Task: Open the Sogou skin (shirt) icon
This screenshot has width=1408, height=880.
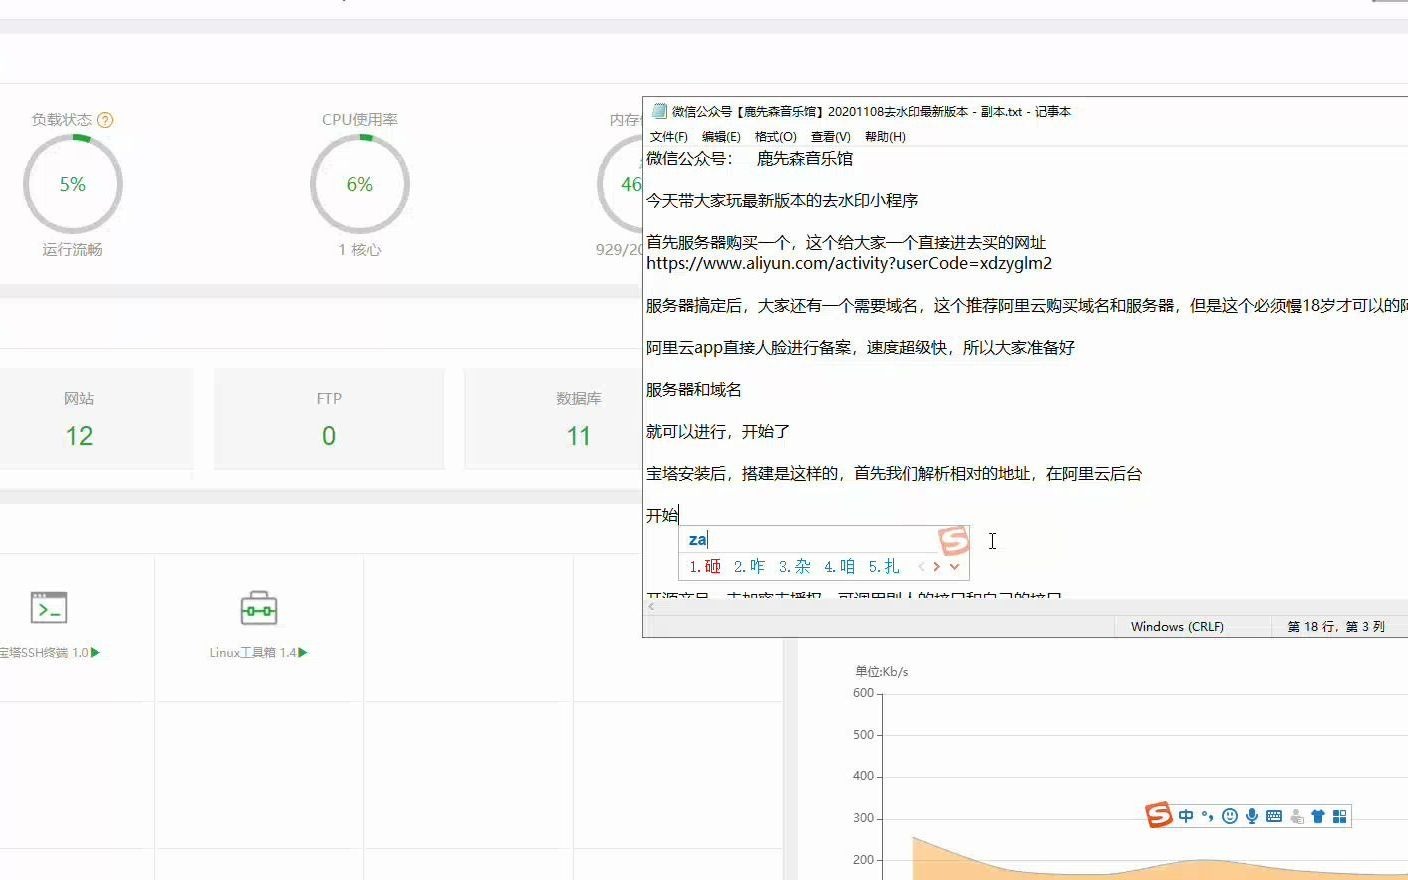Action: (1318, 816)
